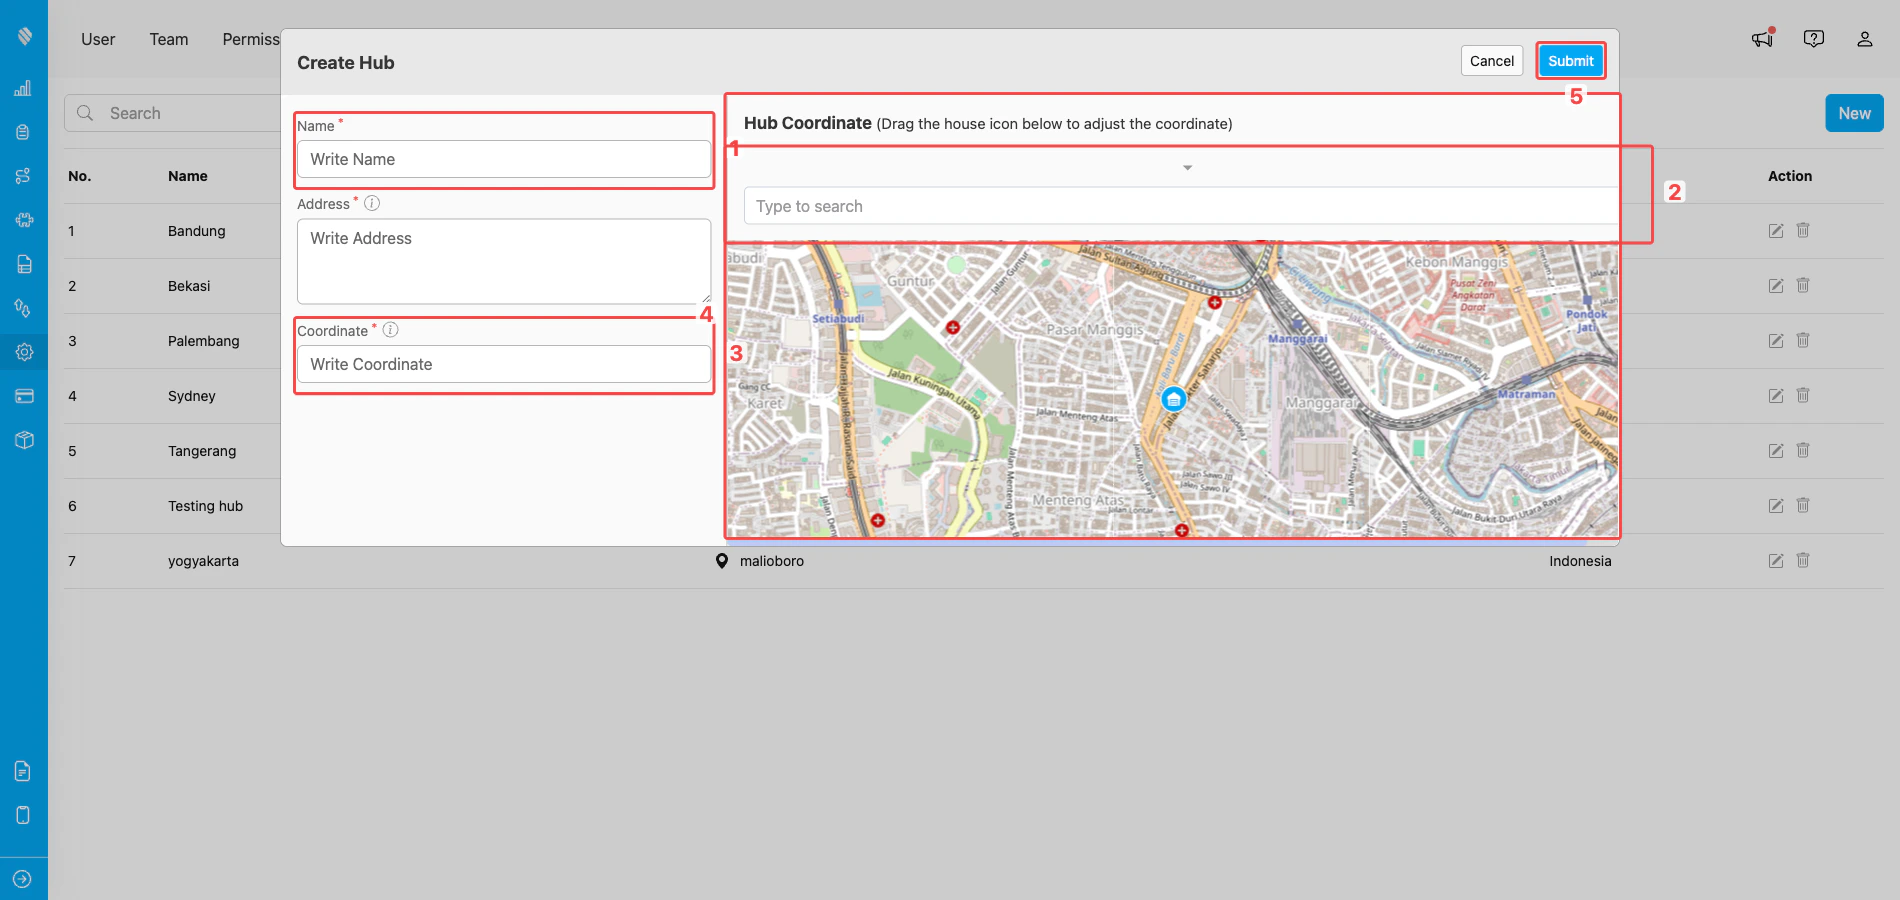Edit the Testing hub row

click(x=1776, y=506)
